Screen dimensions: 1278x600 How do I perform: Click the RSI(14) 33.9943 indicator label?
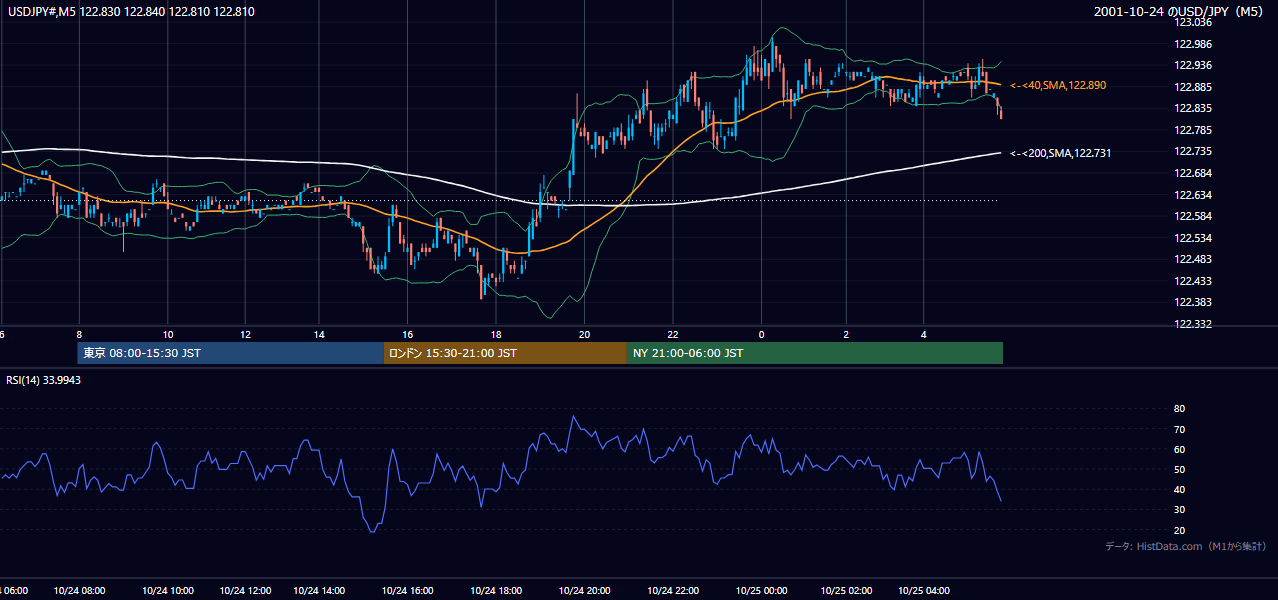tap(44, 380)
